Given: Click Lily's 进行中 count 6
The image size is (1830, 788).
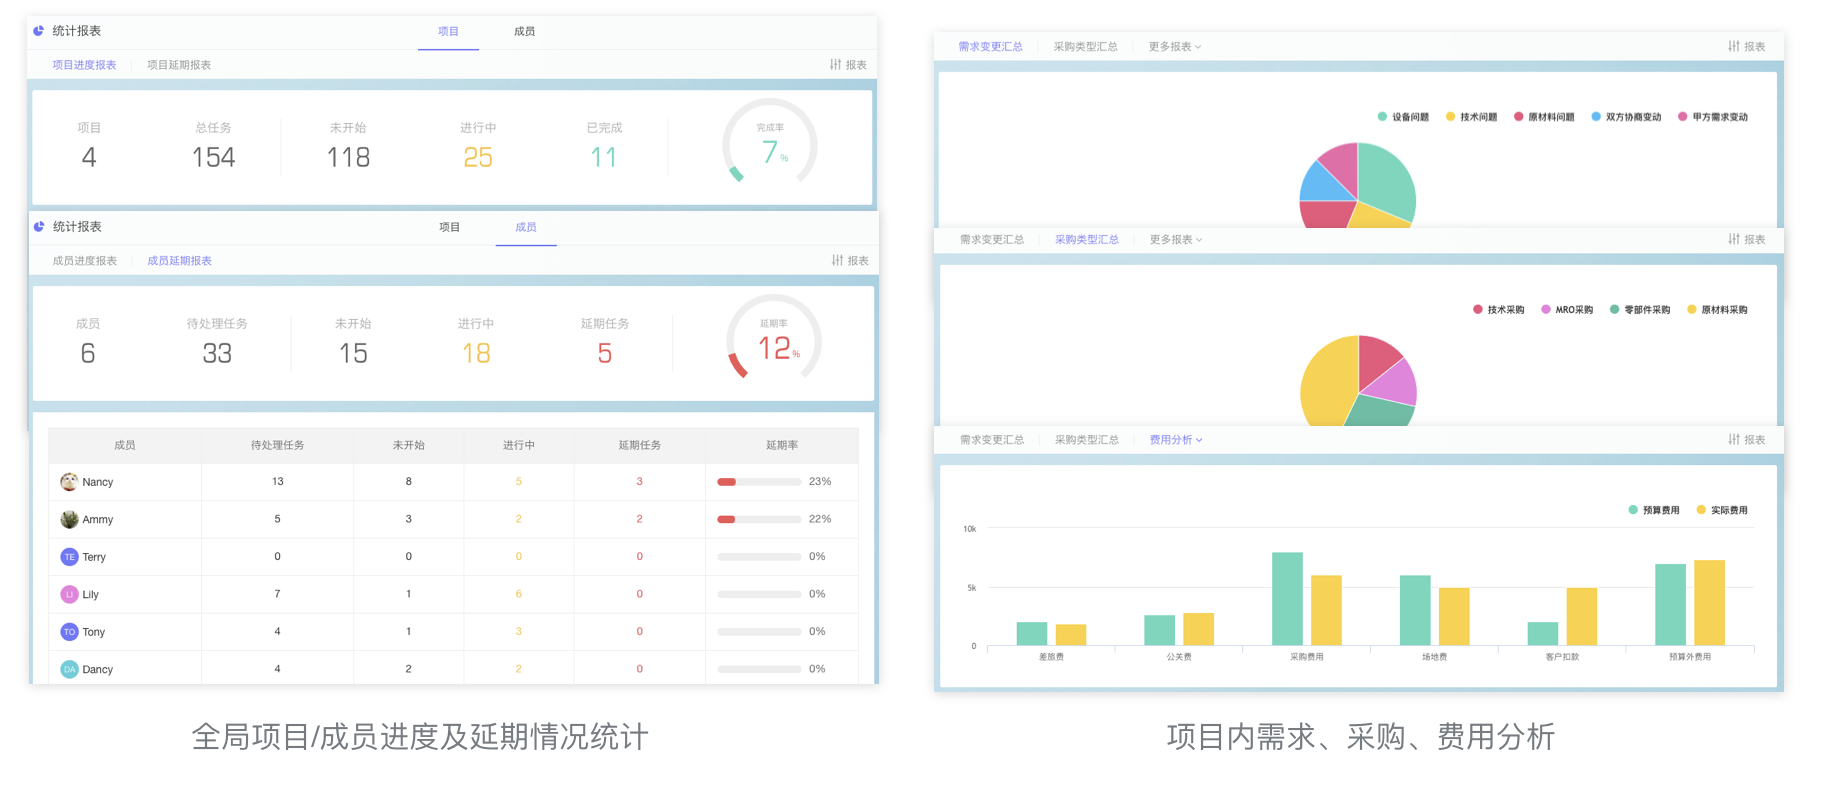Looking at the screenshot, I should (x=519, y=594).
